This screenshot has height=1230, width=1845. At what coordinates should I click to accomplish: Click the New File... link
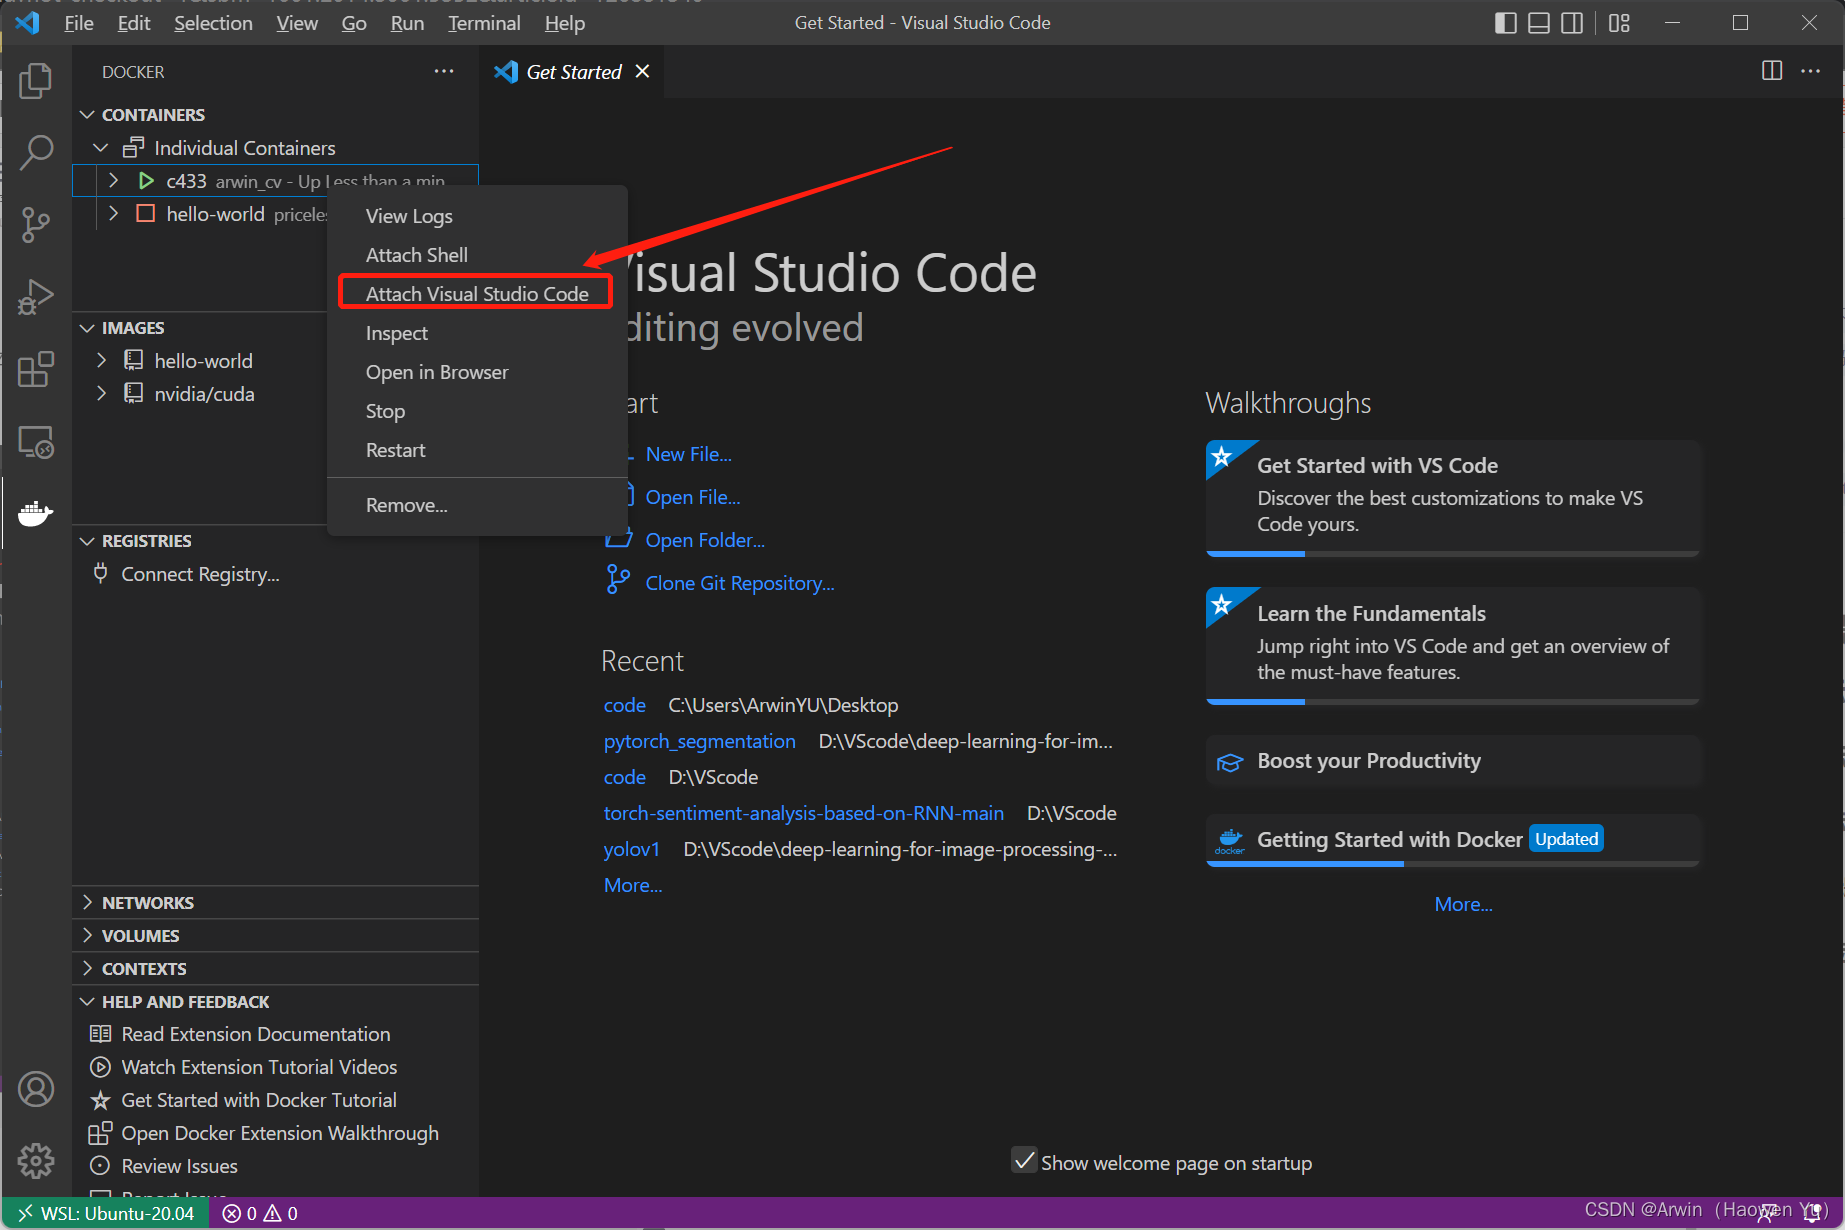[688, 454]
